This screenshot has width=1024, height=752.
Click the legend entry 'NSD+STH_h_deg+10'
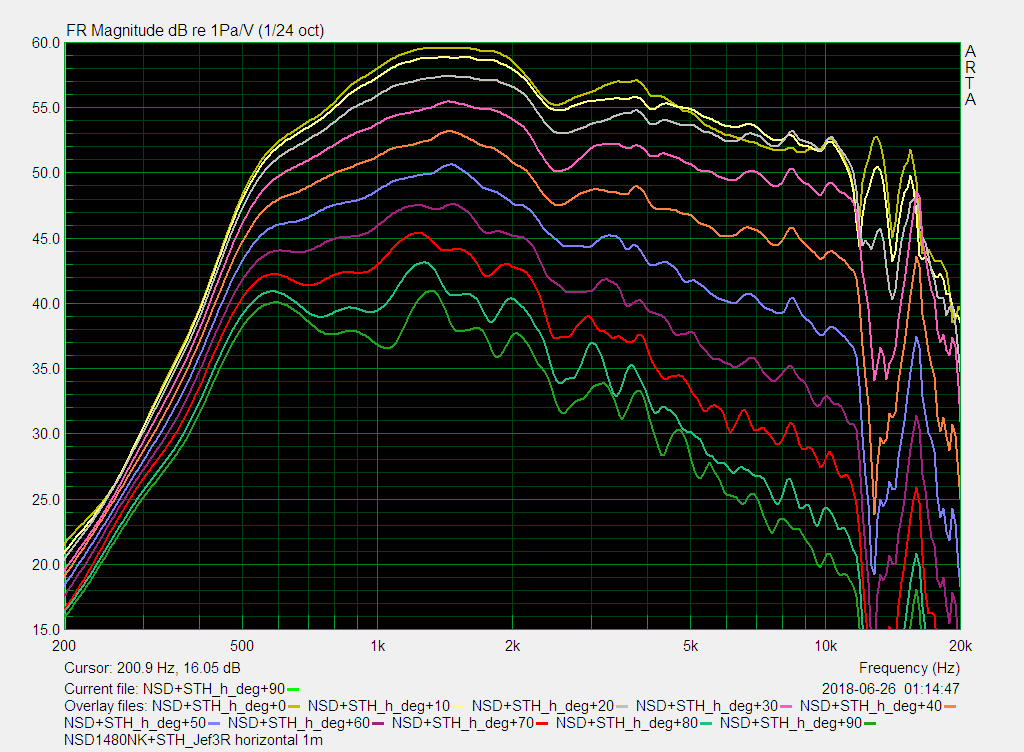click(379, 706)
